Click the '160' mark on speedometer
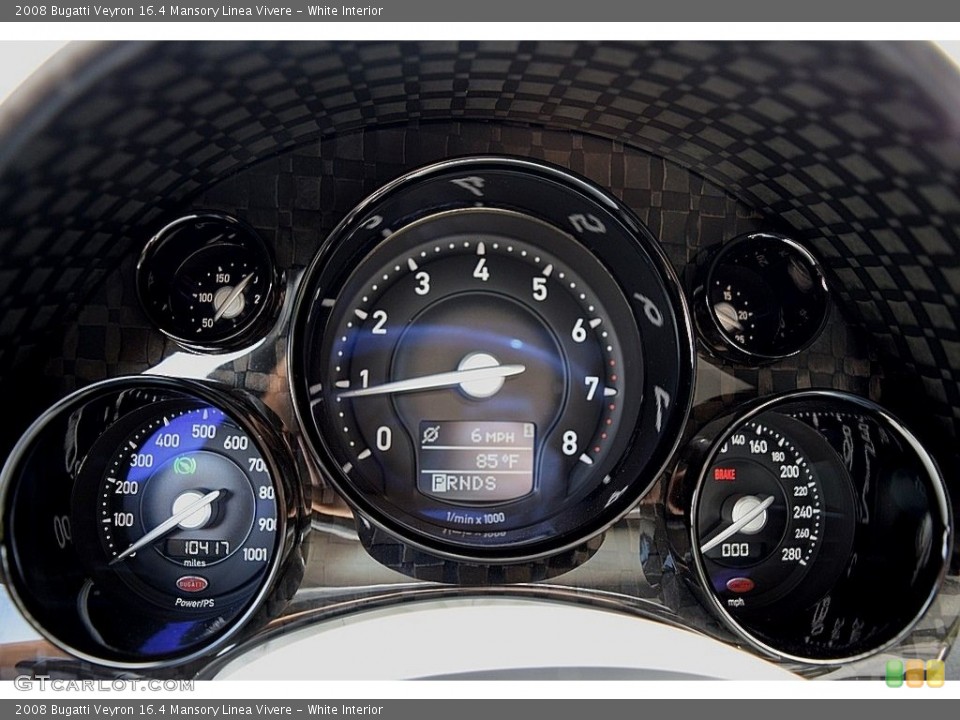The image size is (960, 720). [x=758, y=446]
